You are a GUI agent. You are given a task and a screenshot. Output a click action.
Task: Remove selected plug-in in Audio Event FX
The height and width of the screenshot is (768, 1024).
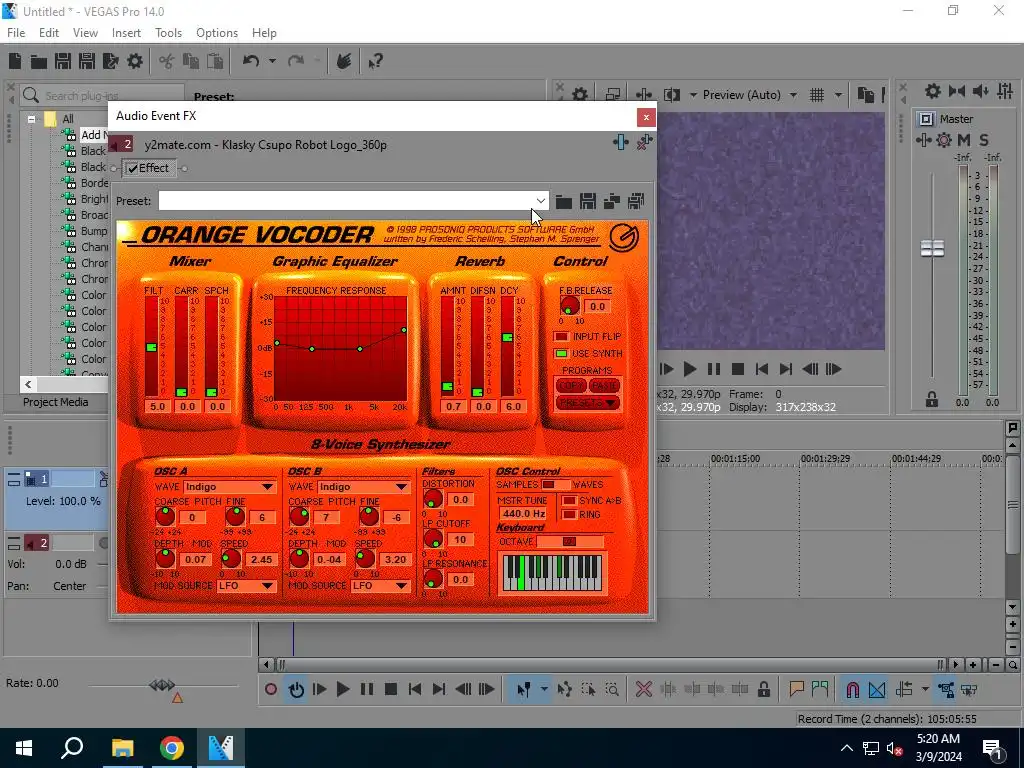click(644, 142)
